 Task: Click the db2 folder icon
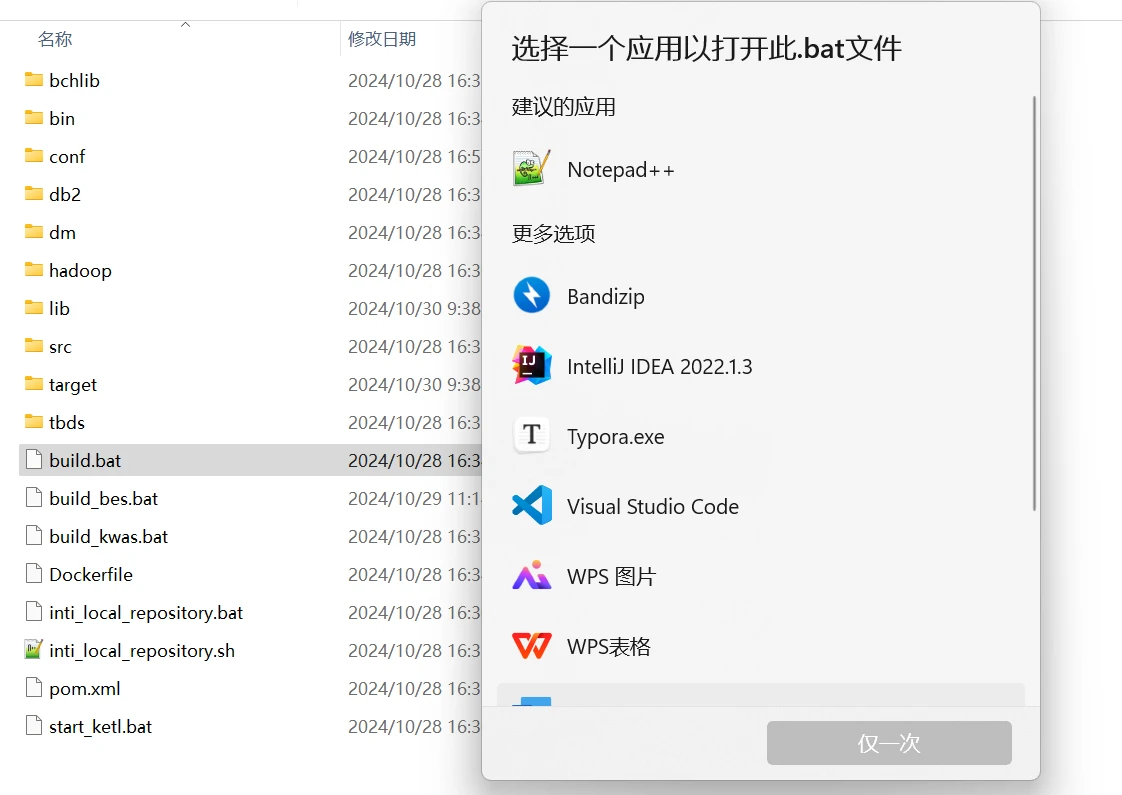coord(34,193)
